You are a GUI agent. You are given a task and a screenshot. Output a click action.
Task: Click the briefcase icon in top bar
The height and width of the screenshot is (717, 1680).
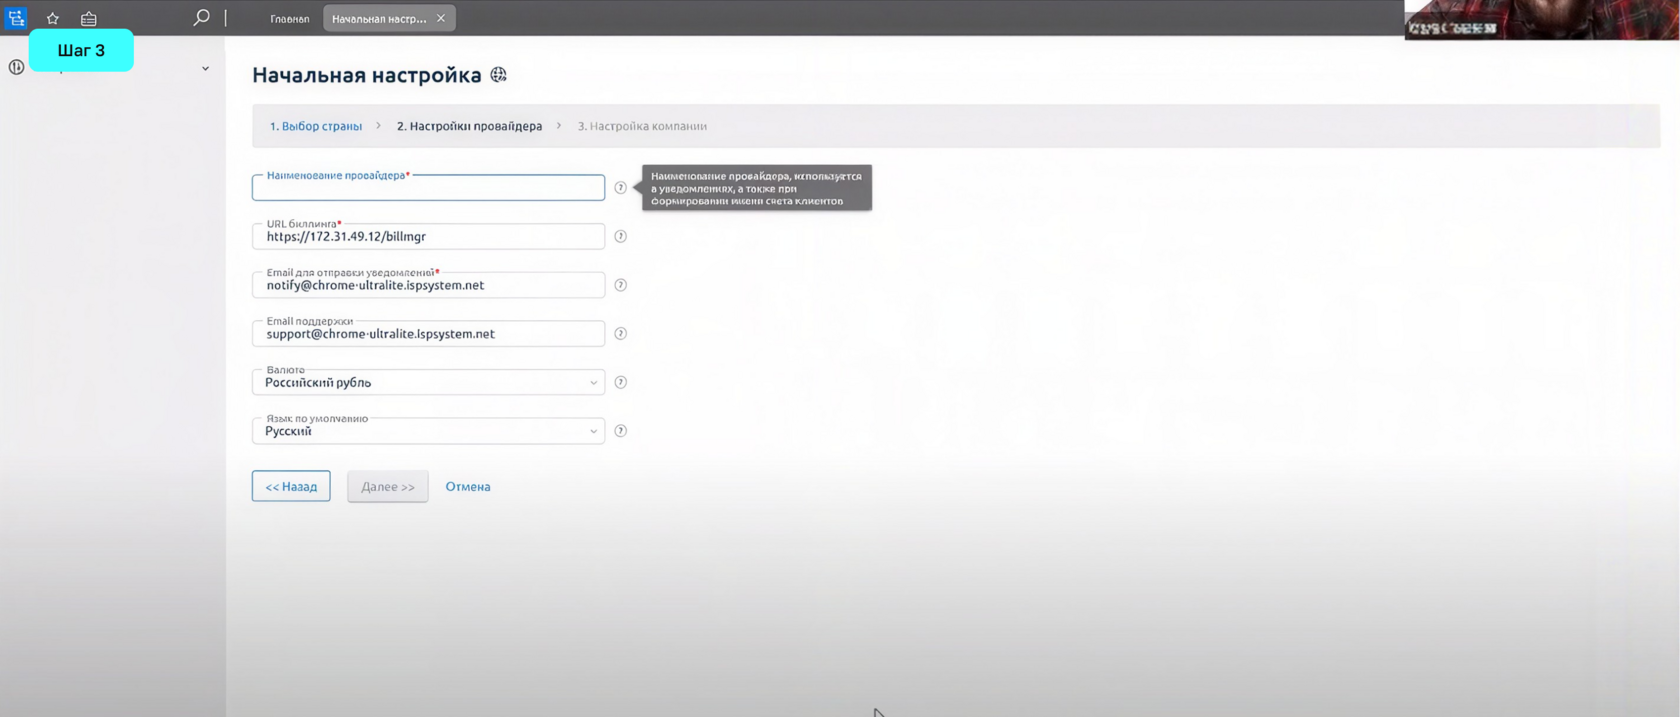(x=89, y=18)
